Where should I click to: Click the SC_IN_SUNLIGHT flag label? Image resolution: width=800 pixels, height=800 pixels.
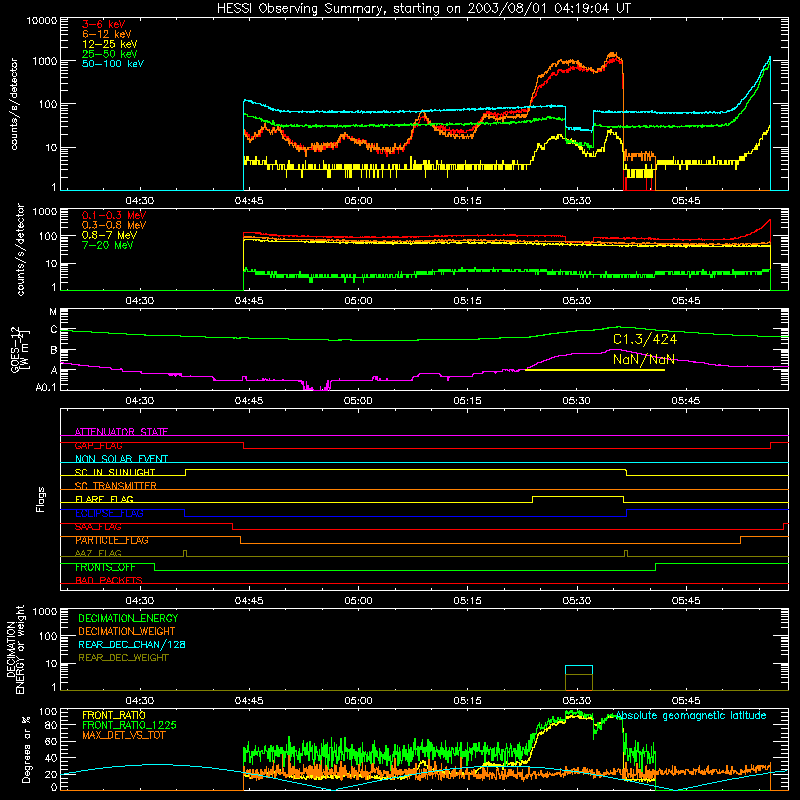115,472
